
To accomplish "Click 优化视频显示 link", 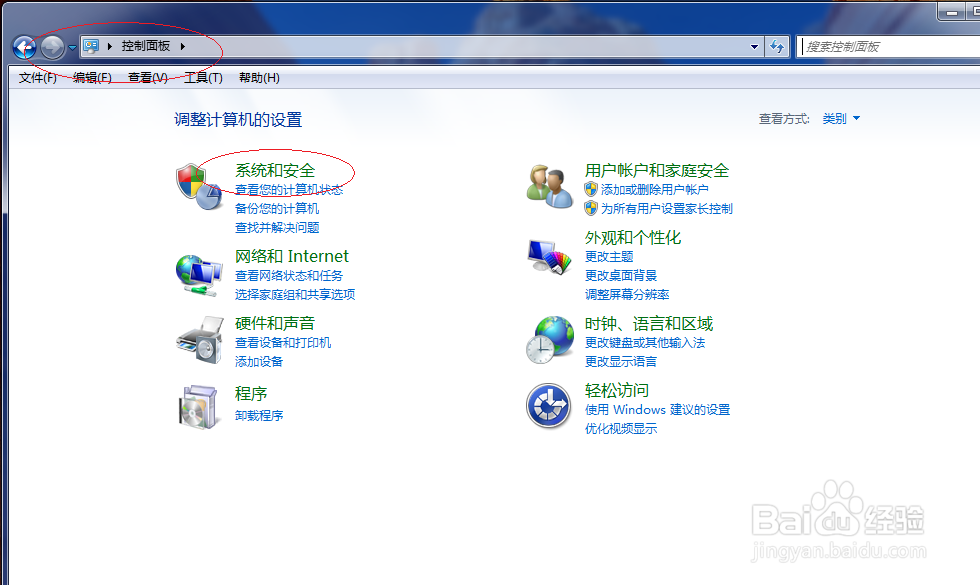I will pyautogui.click(x=621, y=428).
